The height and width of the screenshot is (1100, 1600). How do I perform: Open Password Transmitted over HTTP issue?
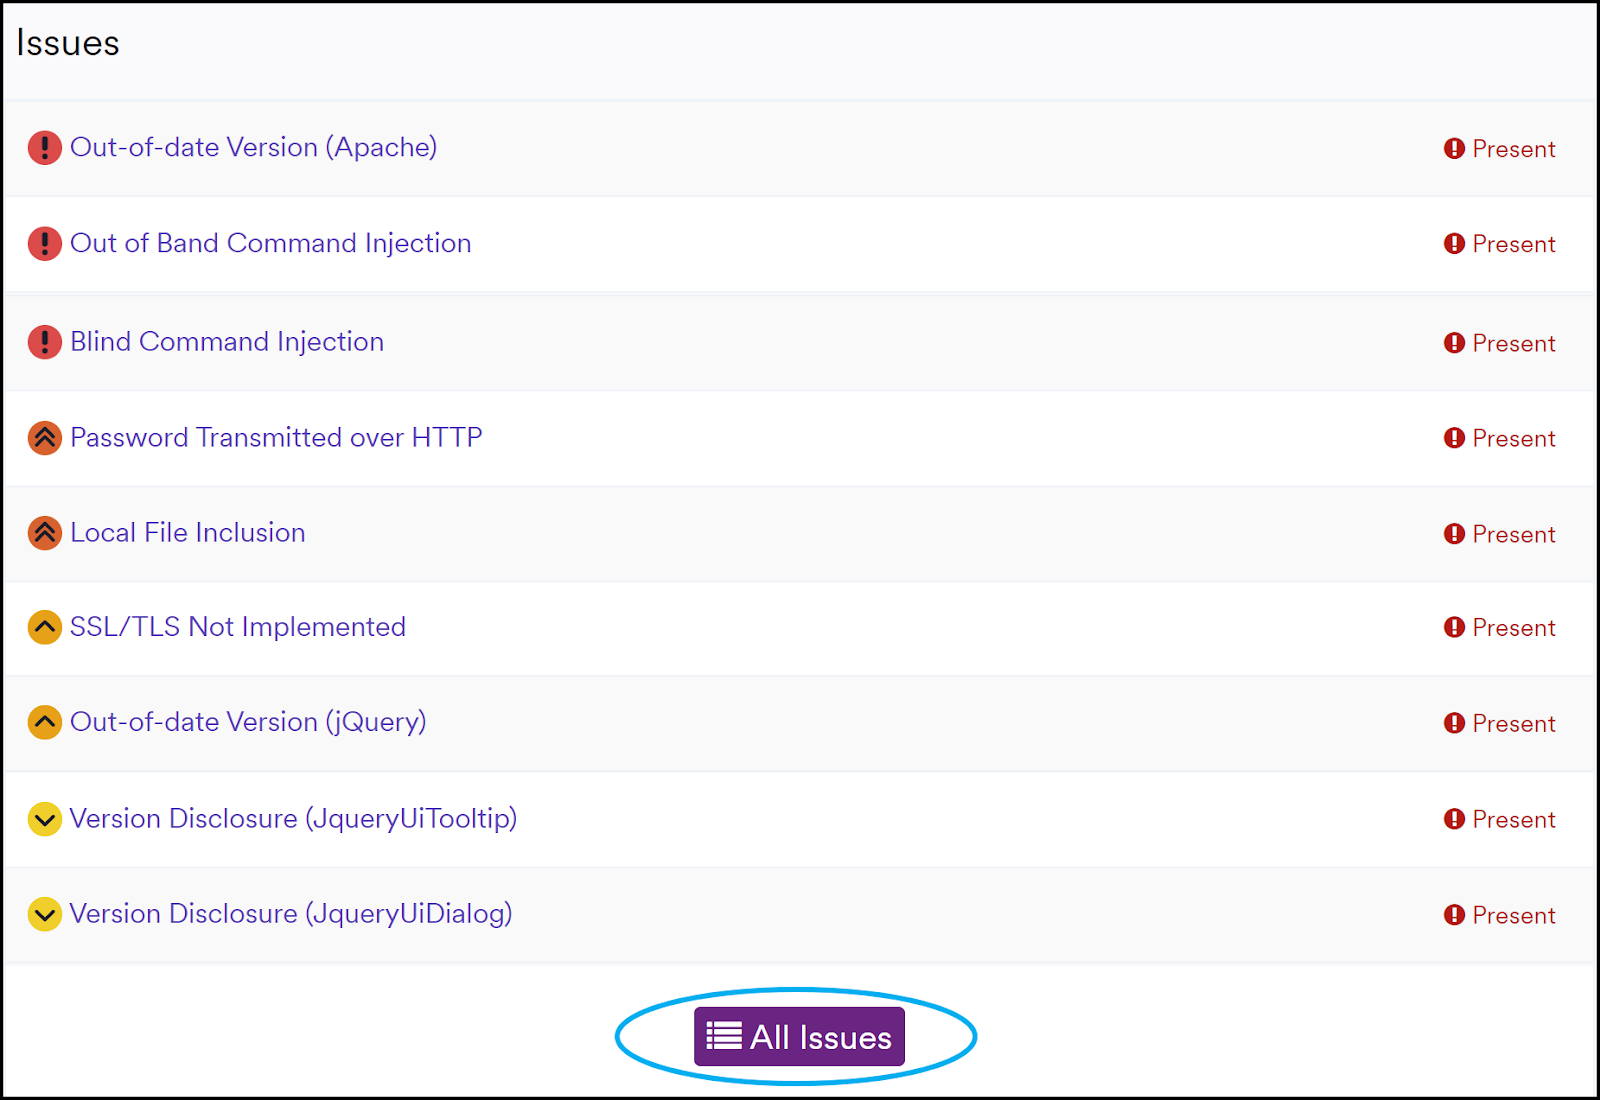276,438
